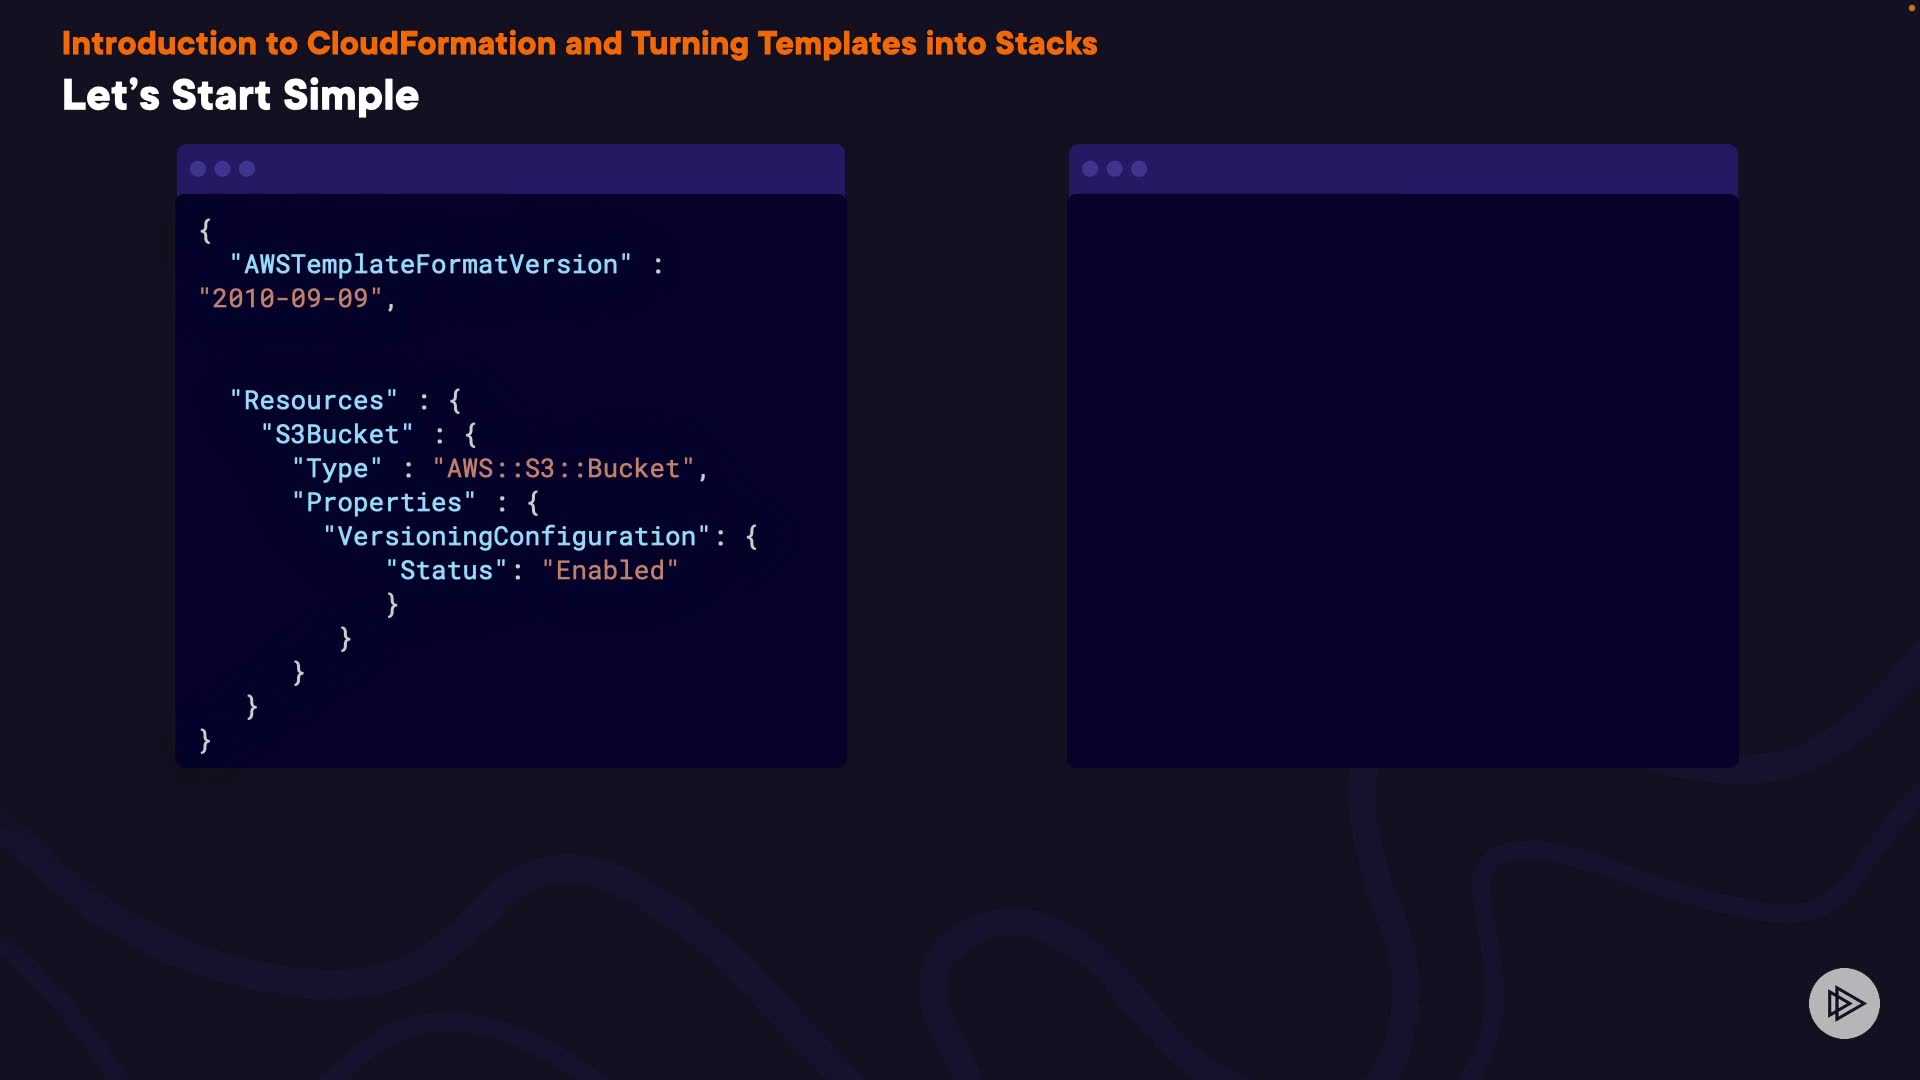Viewport: 1920px width, 1080px height.
Task: Click middle dot in right empty window
Action: click(x=1114, y=169)
